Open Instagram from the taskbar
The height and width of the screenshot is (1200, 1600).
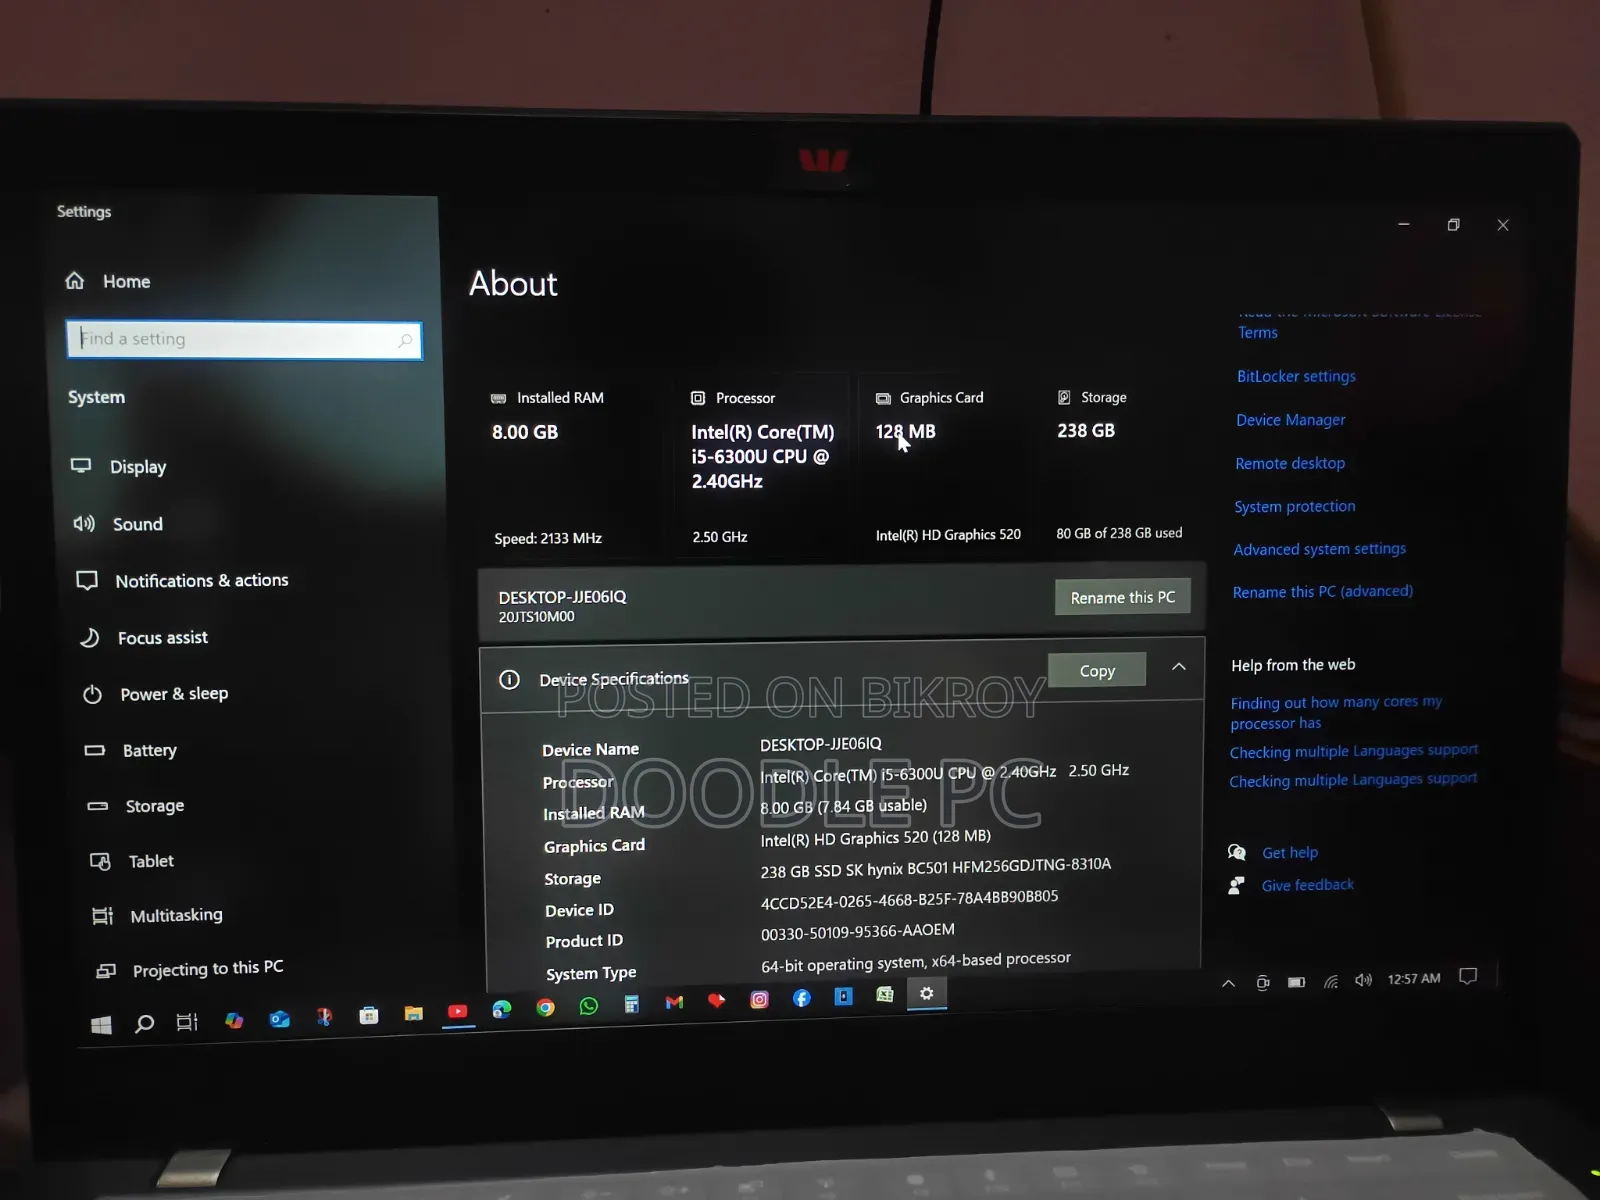[x=759, y=1000]
